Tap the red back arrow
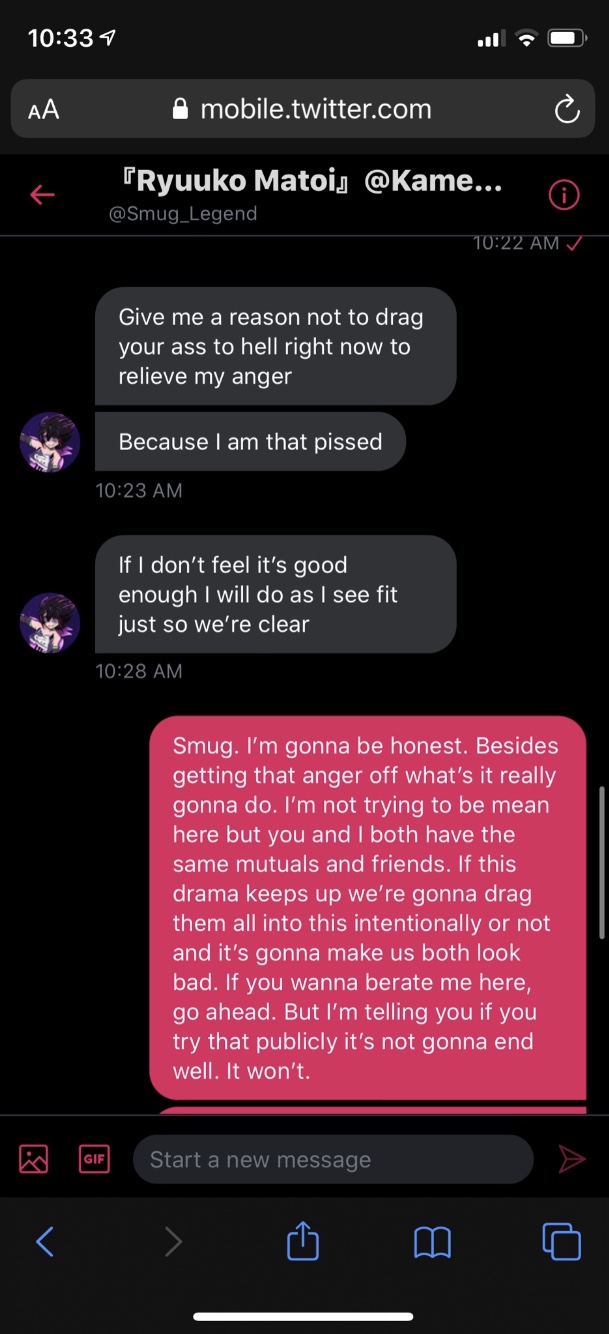 pyautogui.click(x=42, y=195)
